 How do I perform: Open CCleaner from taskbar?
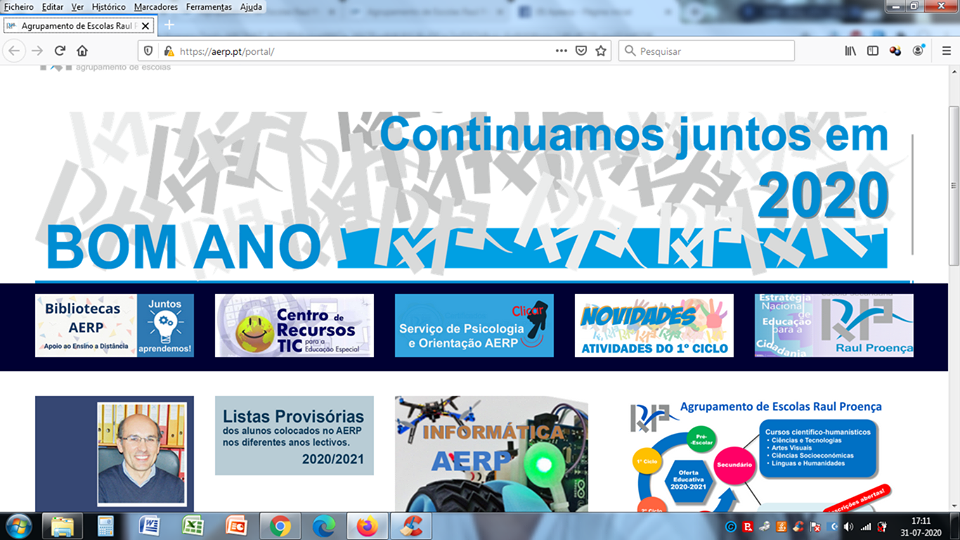(x=411, y=527)
